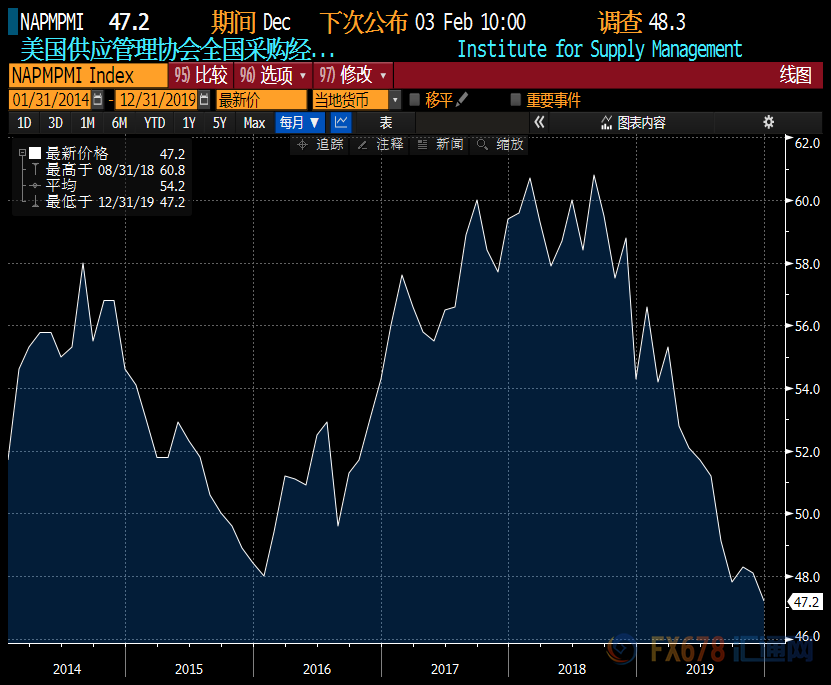The width and height of the screenshot is (831, 685).
Task: Open 图表内容 chart contents
Action: pyautogui.click(x=633, y=122)
